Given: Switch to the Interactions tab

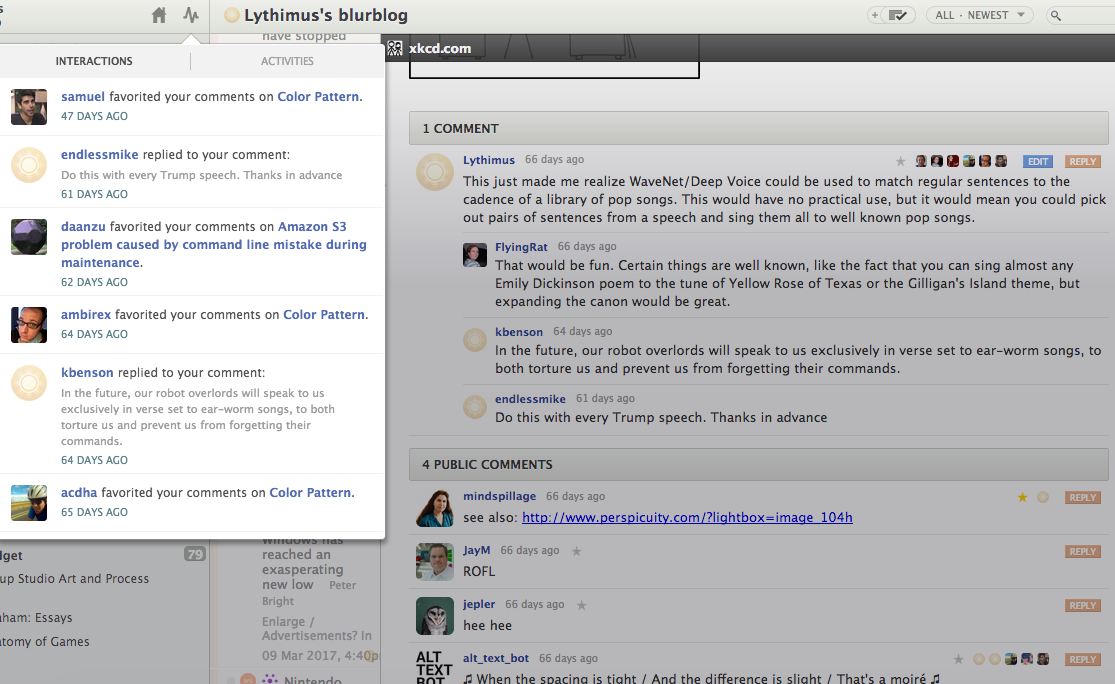Looking at the screenshot, I should tap(94, 61).
